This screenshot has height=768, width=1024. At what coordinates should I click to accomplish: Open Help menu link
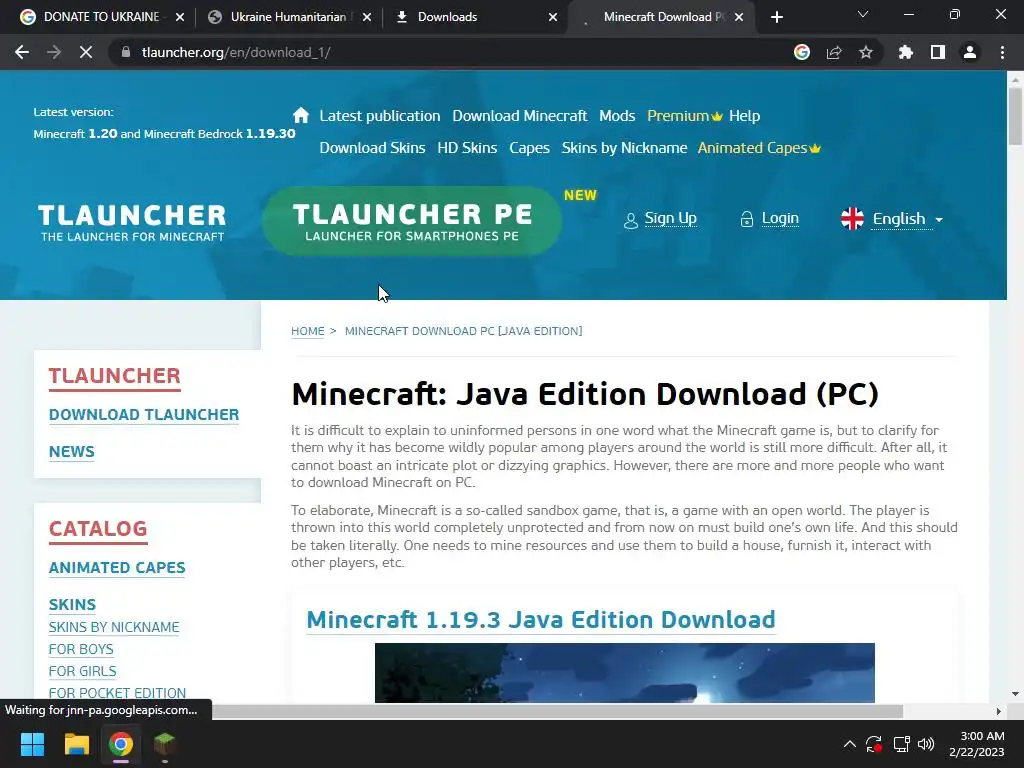pyautogui.click(x=744, y=116)
